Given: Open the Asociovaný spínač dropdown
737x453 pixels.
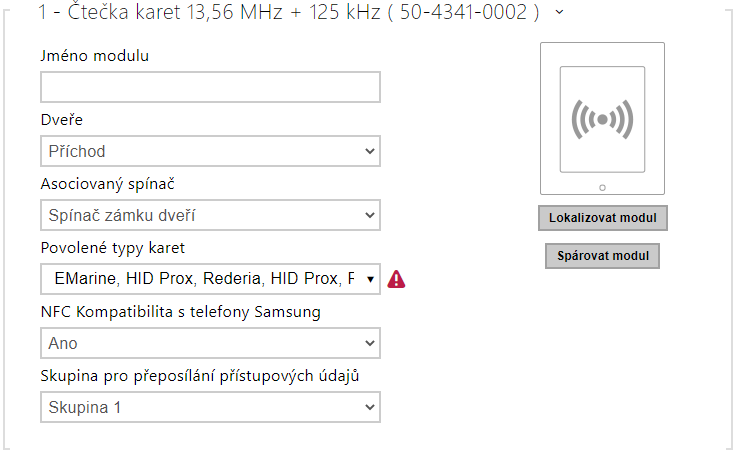Looking at the screenshot, I should coord(211,215).
